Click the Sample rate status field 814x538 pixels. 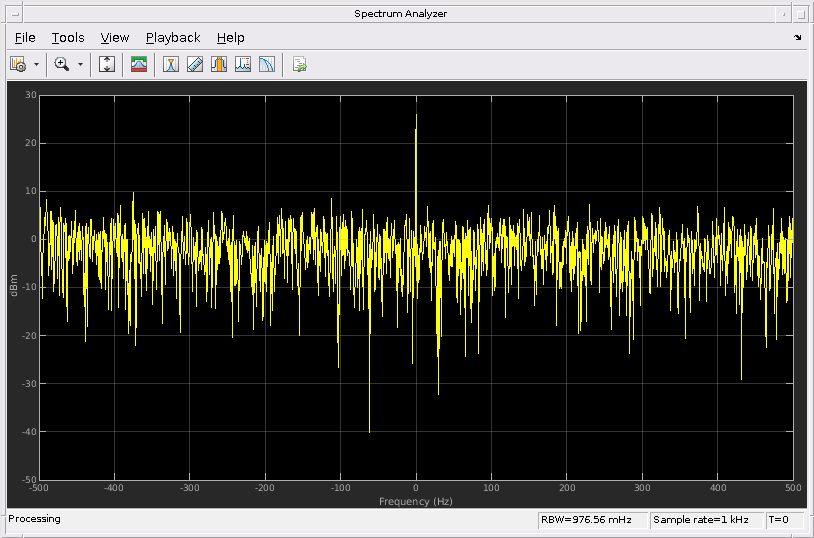point(705,520)
